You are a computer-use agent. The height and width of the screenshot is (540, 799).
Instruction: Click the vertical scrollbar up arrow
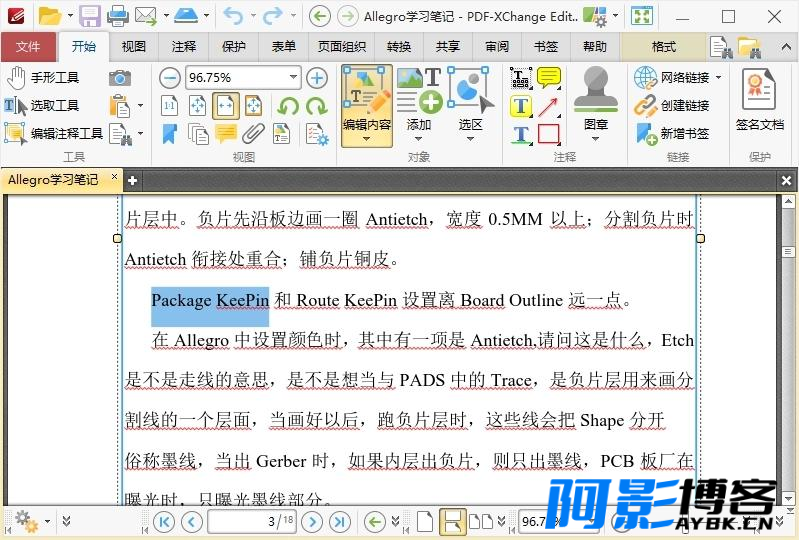point(788,202)
